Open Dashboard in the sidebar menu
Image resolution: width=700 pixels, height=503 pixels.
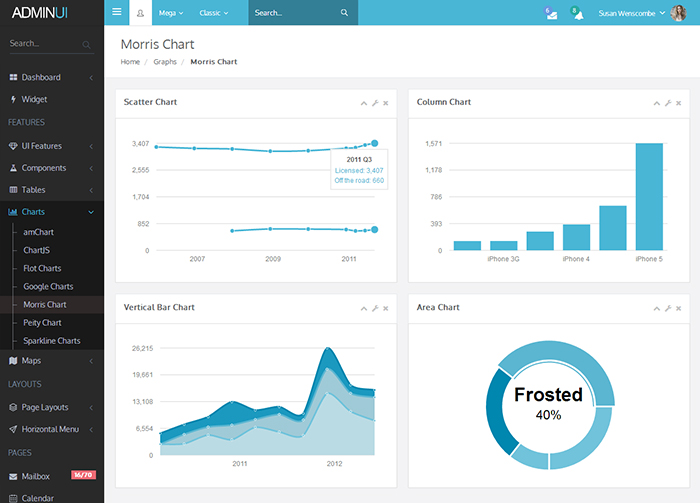click(x=41, y=77)
